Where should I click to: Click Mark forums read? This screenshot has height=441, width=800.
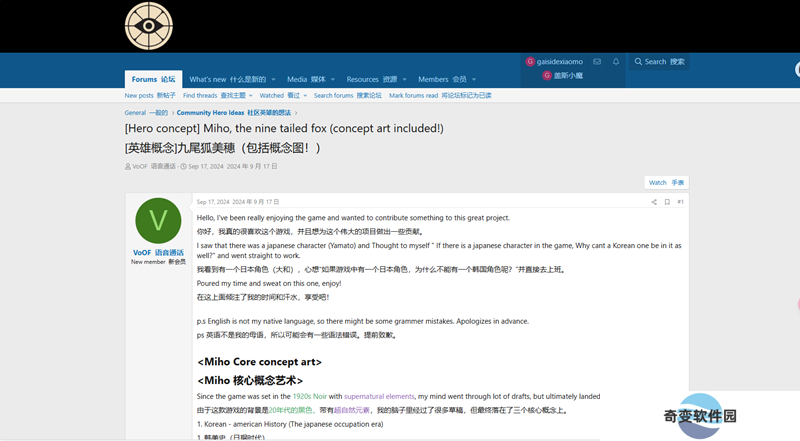click(x=440, y=95)
